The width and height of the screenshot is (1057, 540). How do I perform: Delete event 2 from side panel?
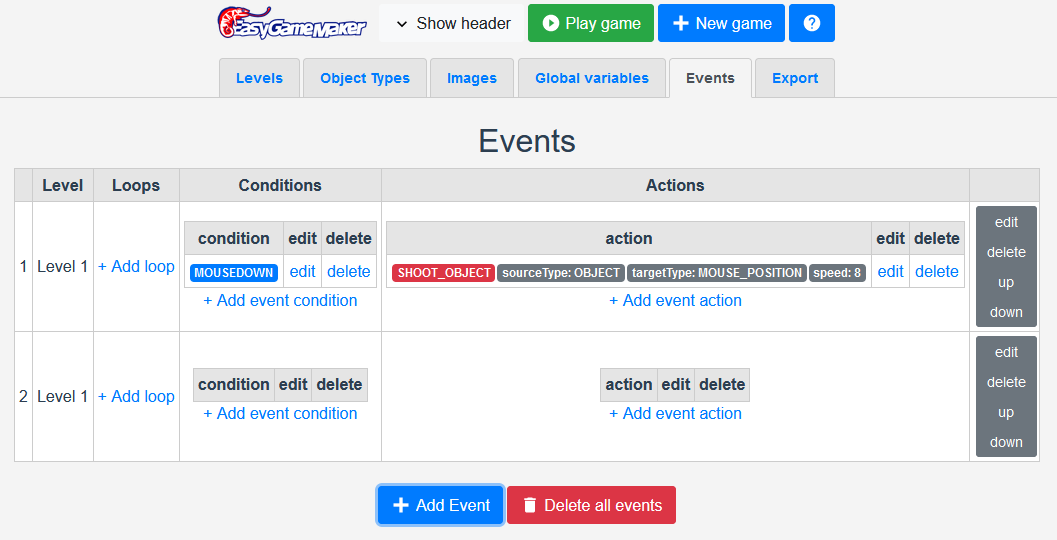click(1006, 382)
